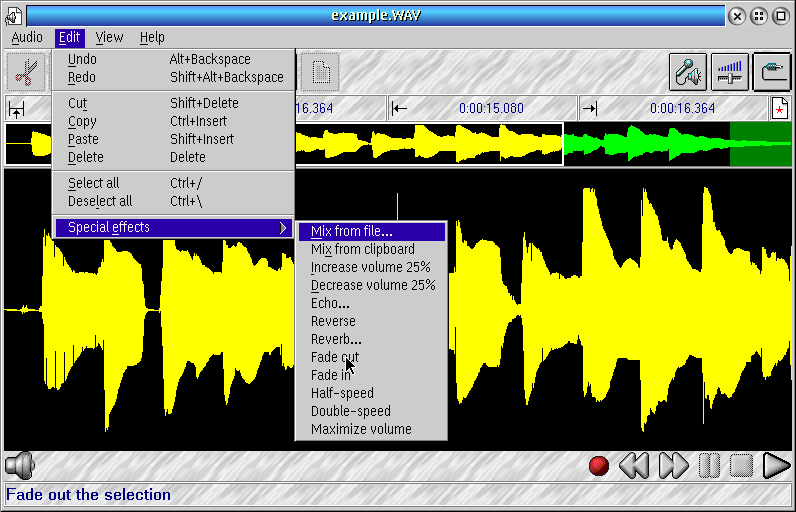Viewport: 796px width, 512px height.
Task: Choose Select all in the Edit menu
Action: (x=174, y=183)
